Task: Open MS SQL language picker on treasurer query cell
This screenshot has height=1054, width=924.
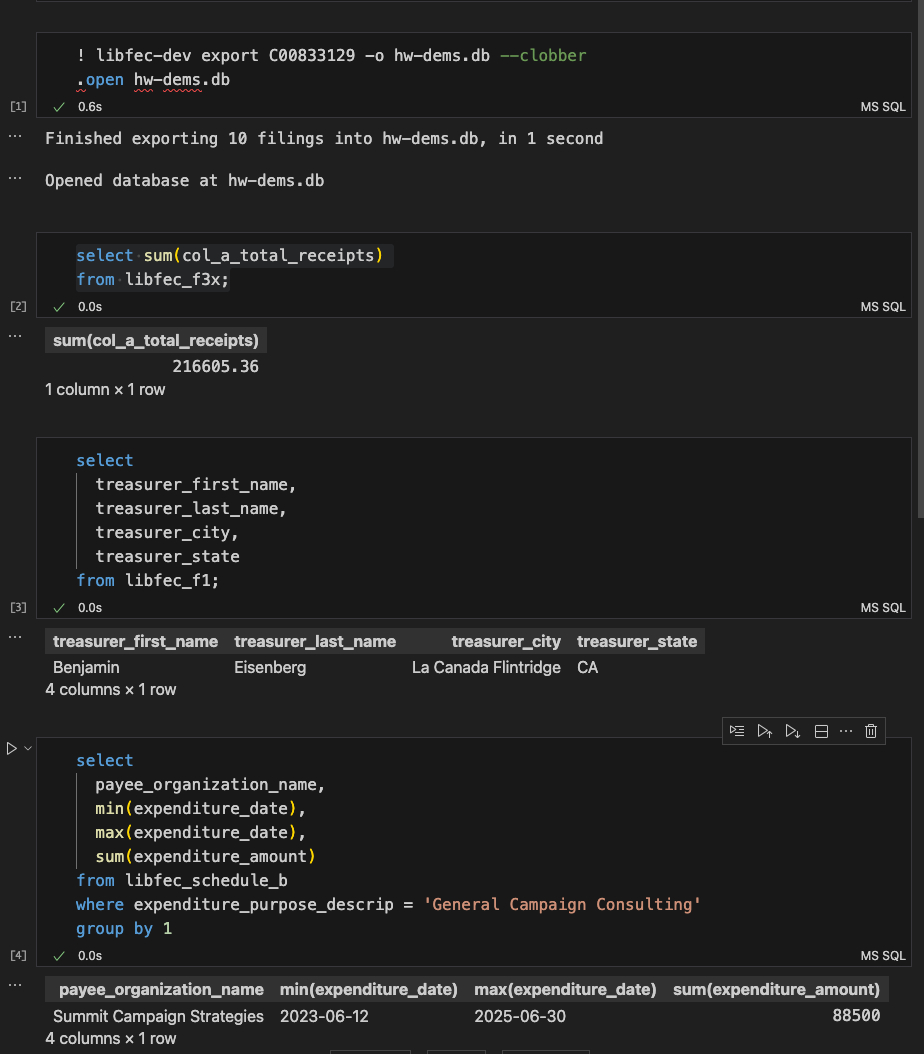Action: pos(882,607)
